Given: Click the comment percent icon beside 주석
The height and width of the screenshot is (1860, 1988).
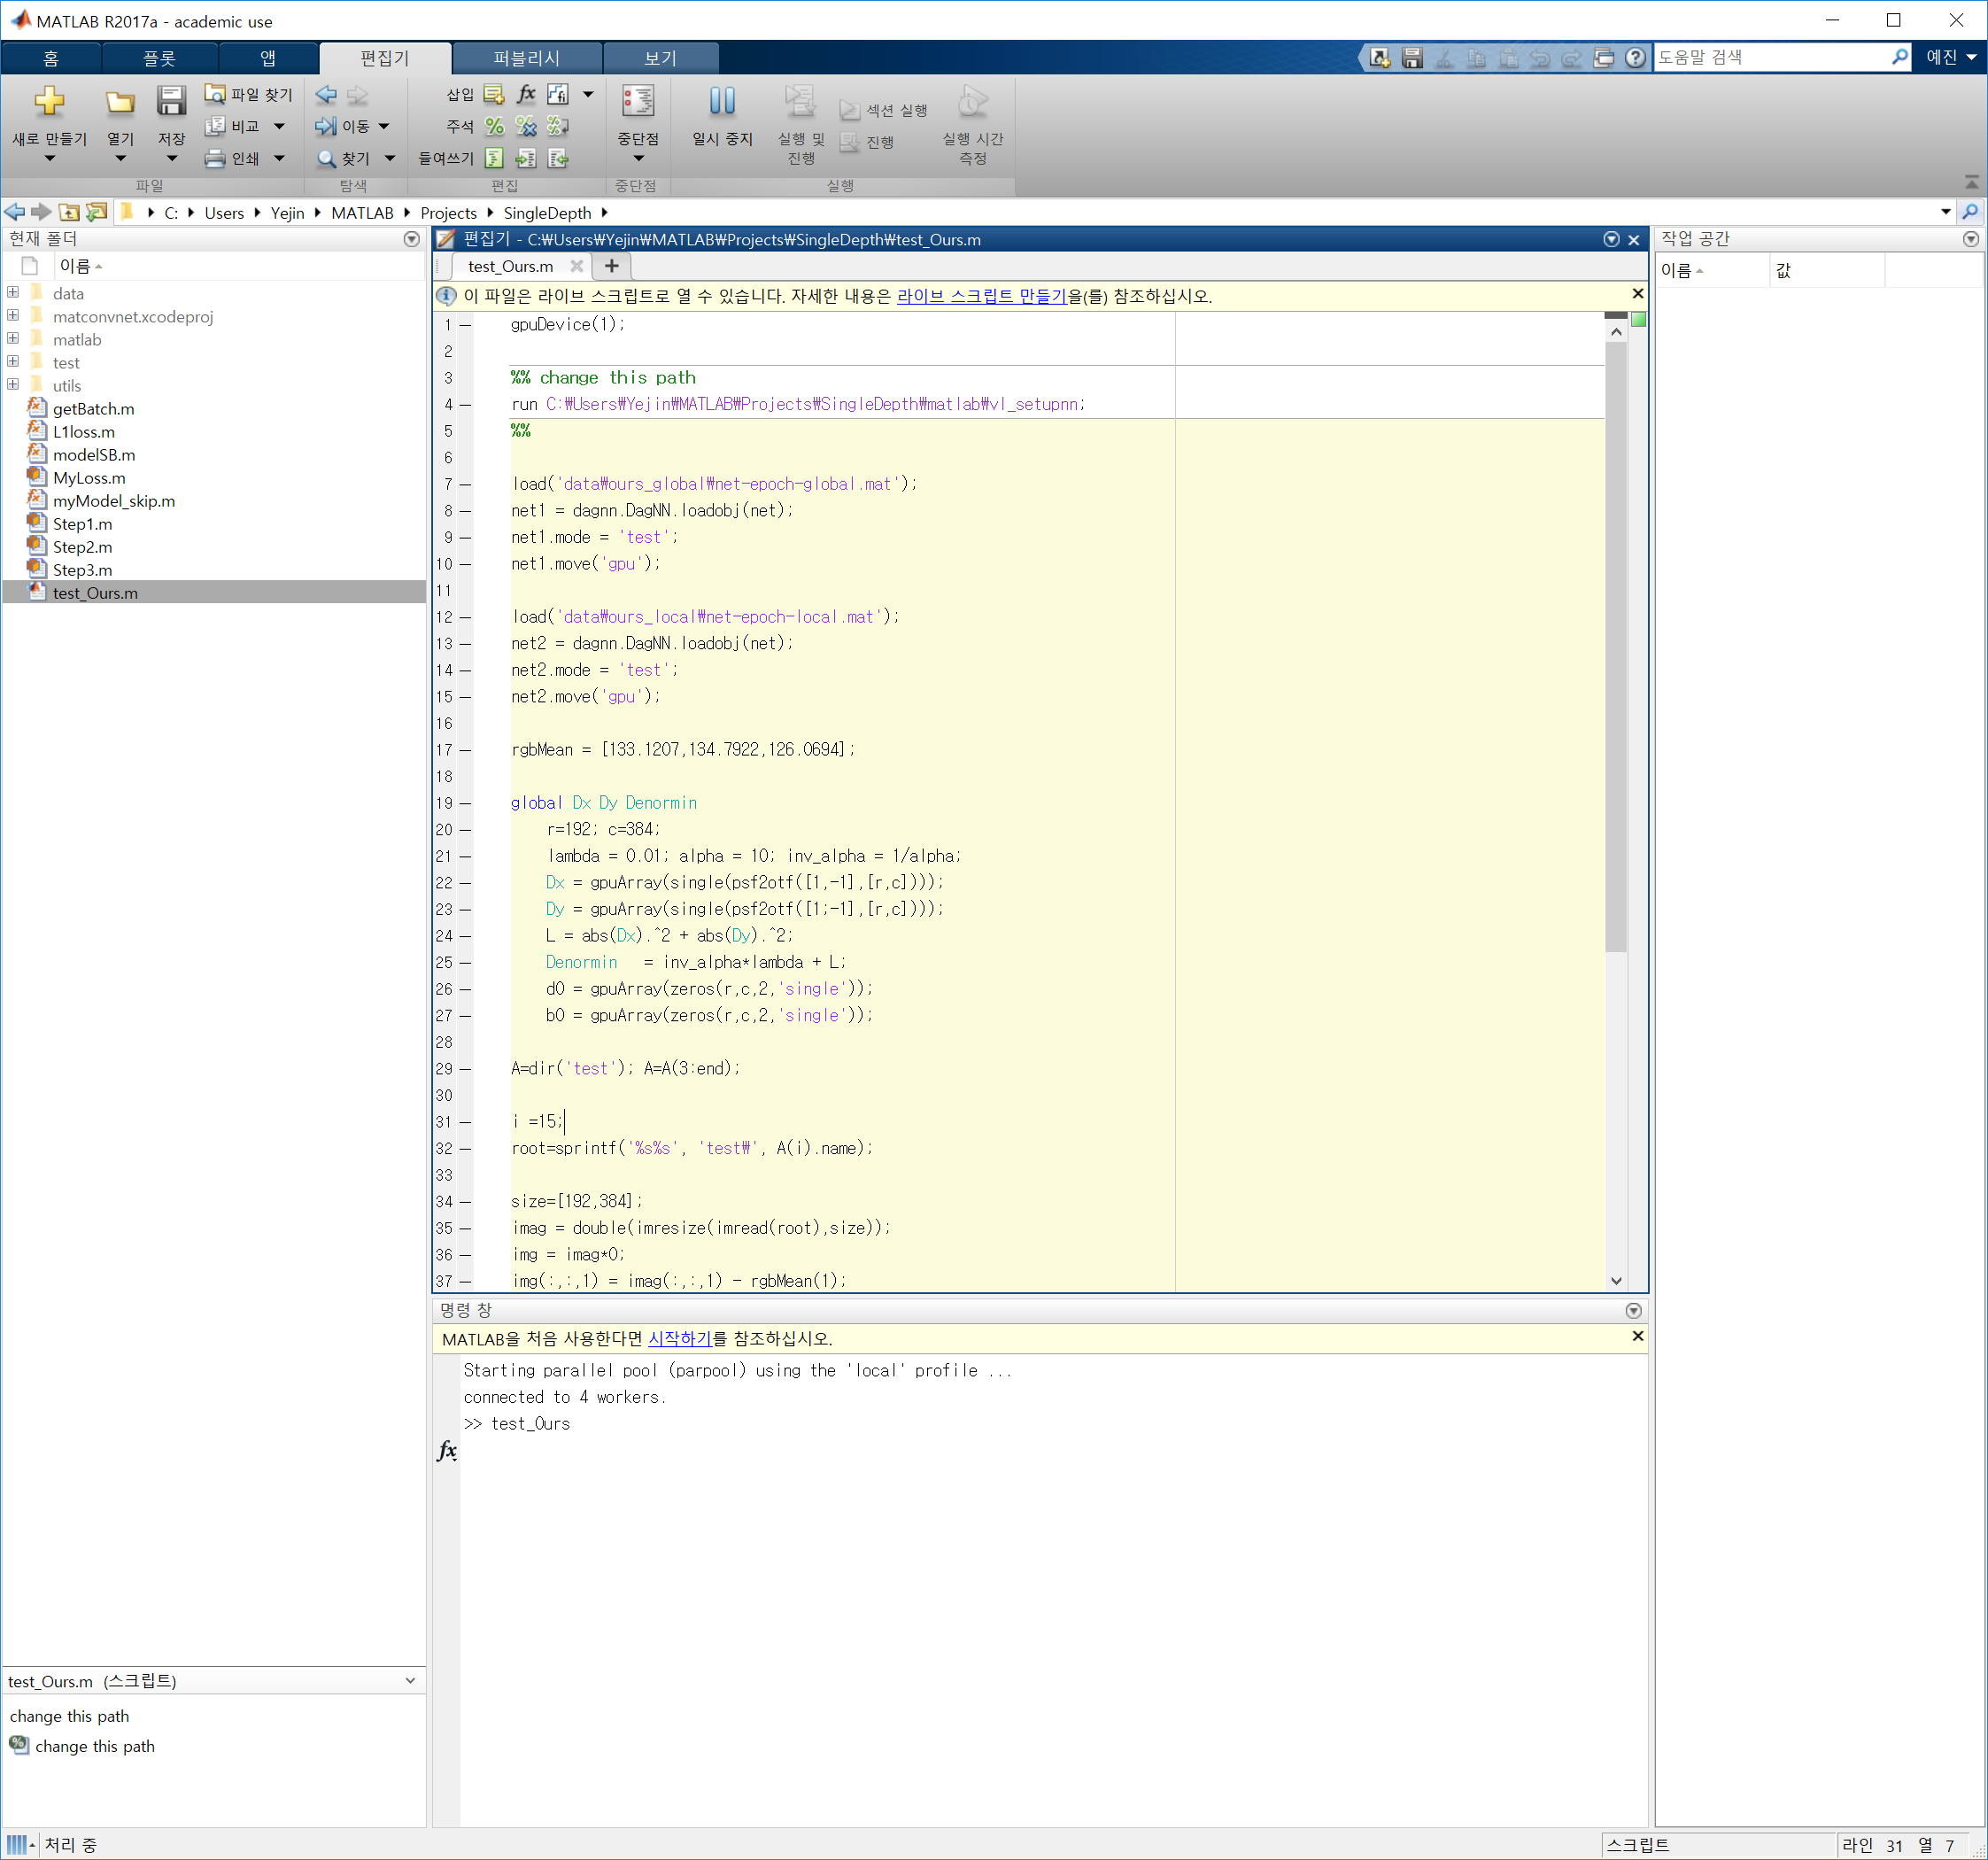Looking at the screenshot, I should coord(494,126).
